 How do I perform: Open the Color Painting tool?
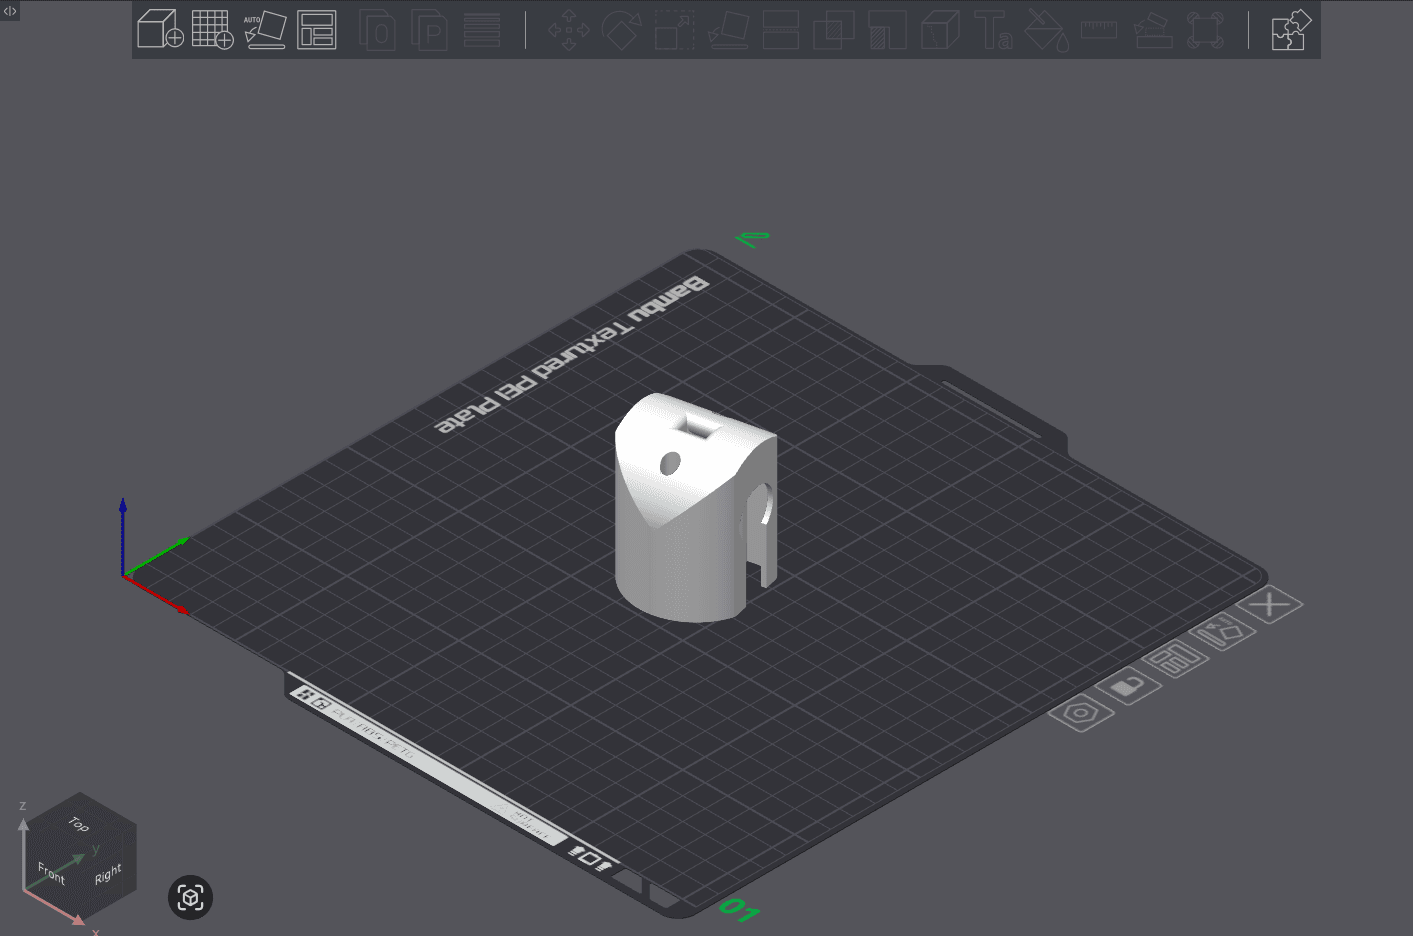[x=1047, y=29]
